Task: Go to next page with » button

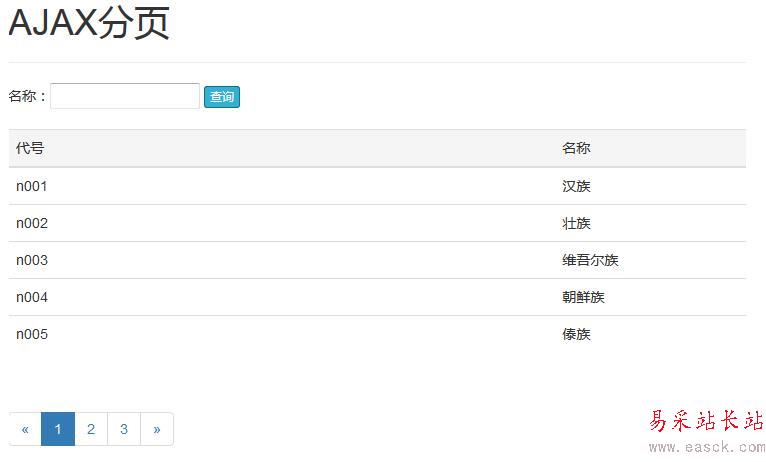Action: [x=157, y=429]
